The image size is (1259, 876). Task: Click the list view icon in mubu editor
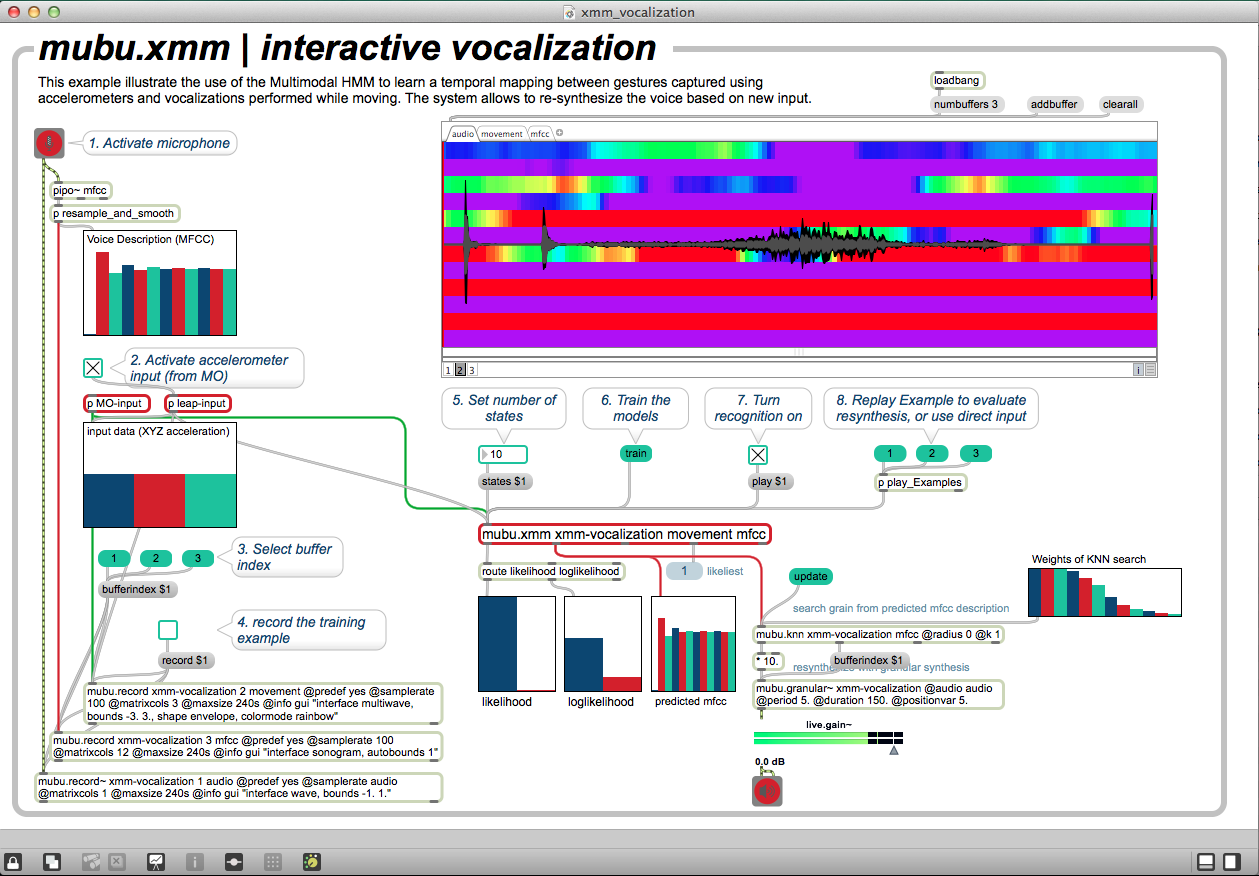tap(1150, 370)
